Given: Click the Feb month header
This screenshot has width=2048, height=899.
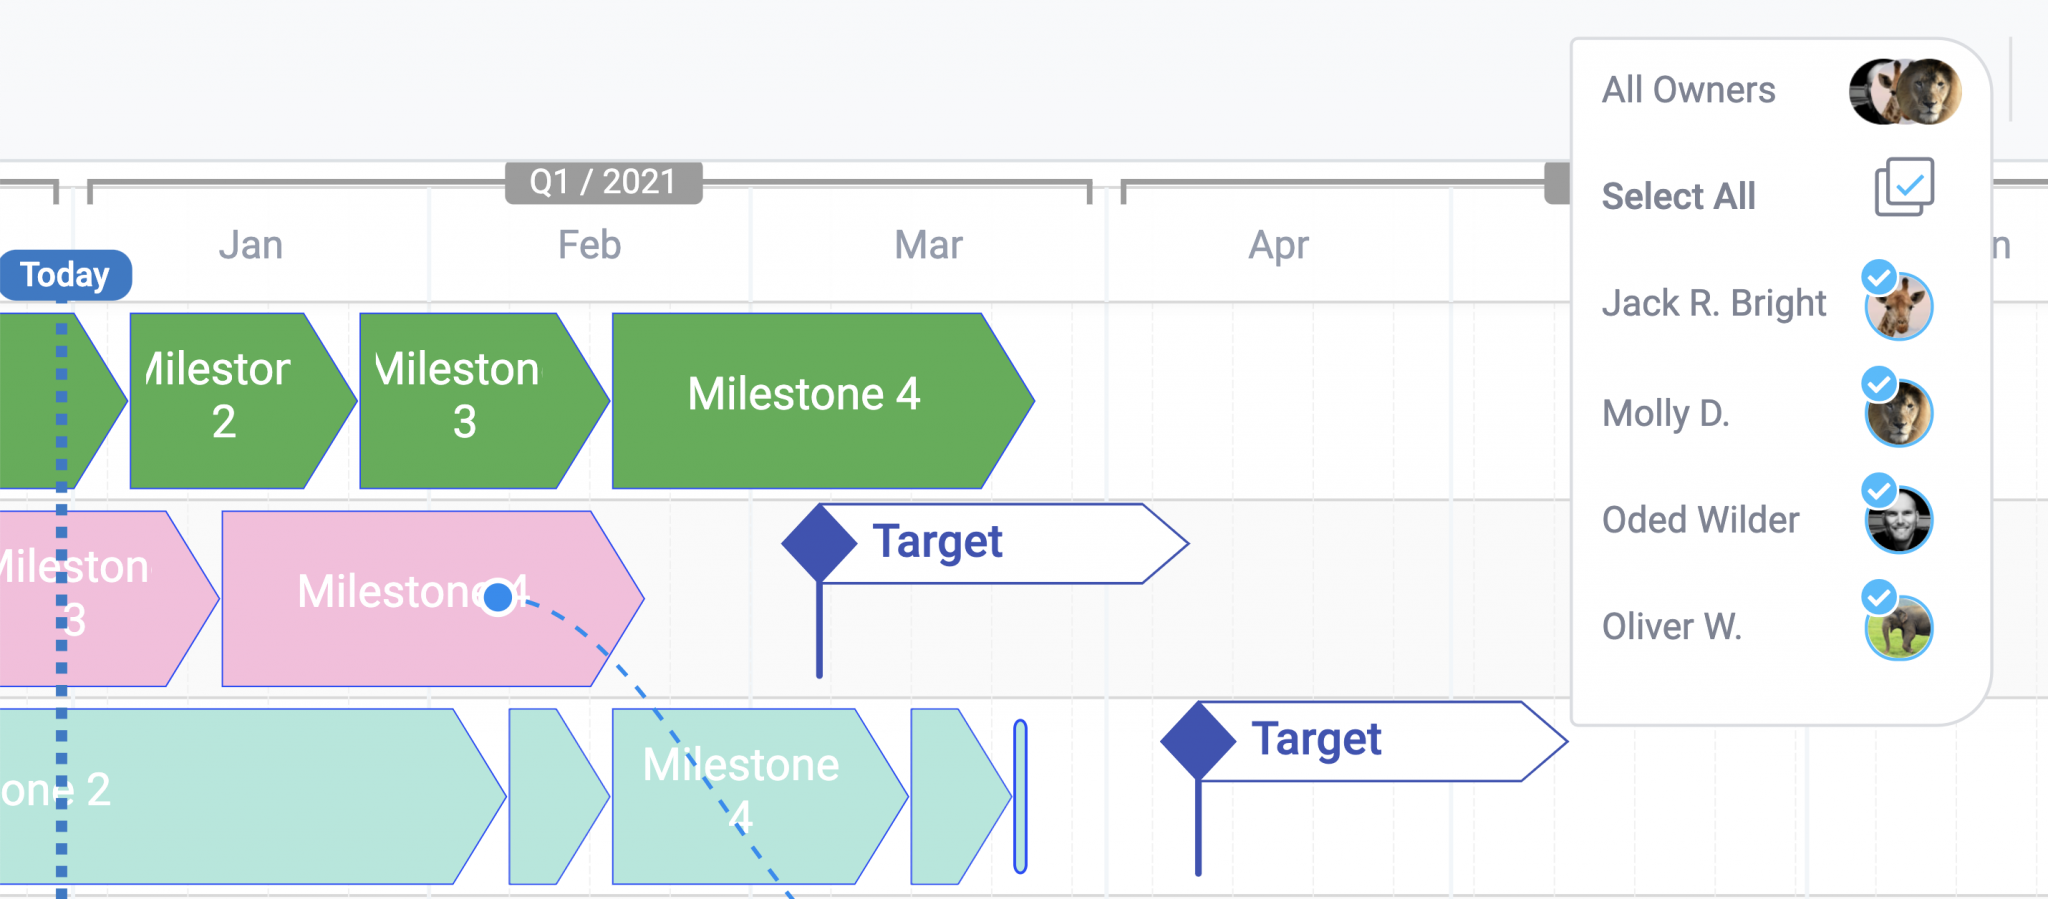Looking at the screenshot, I should tap(589, 245).
